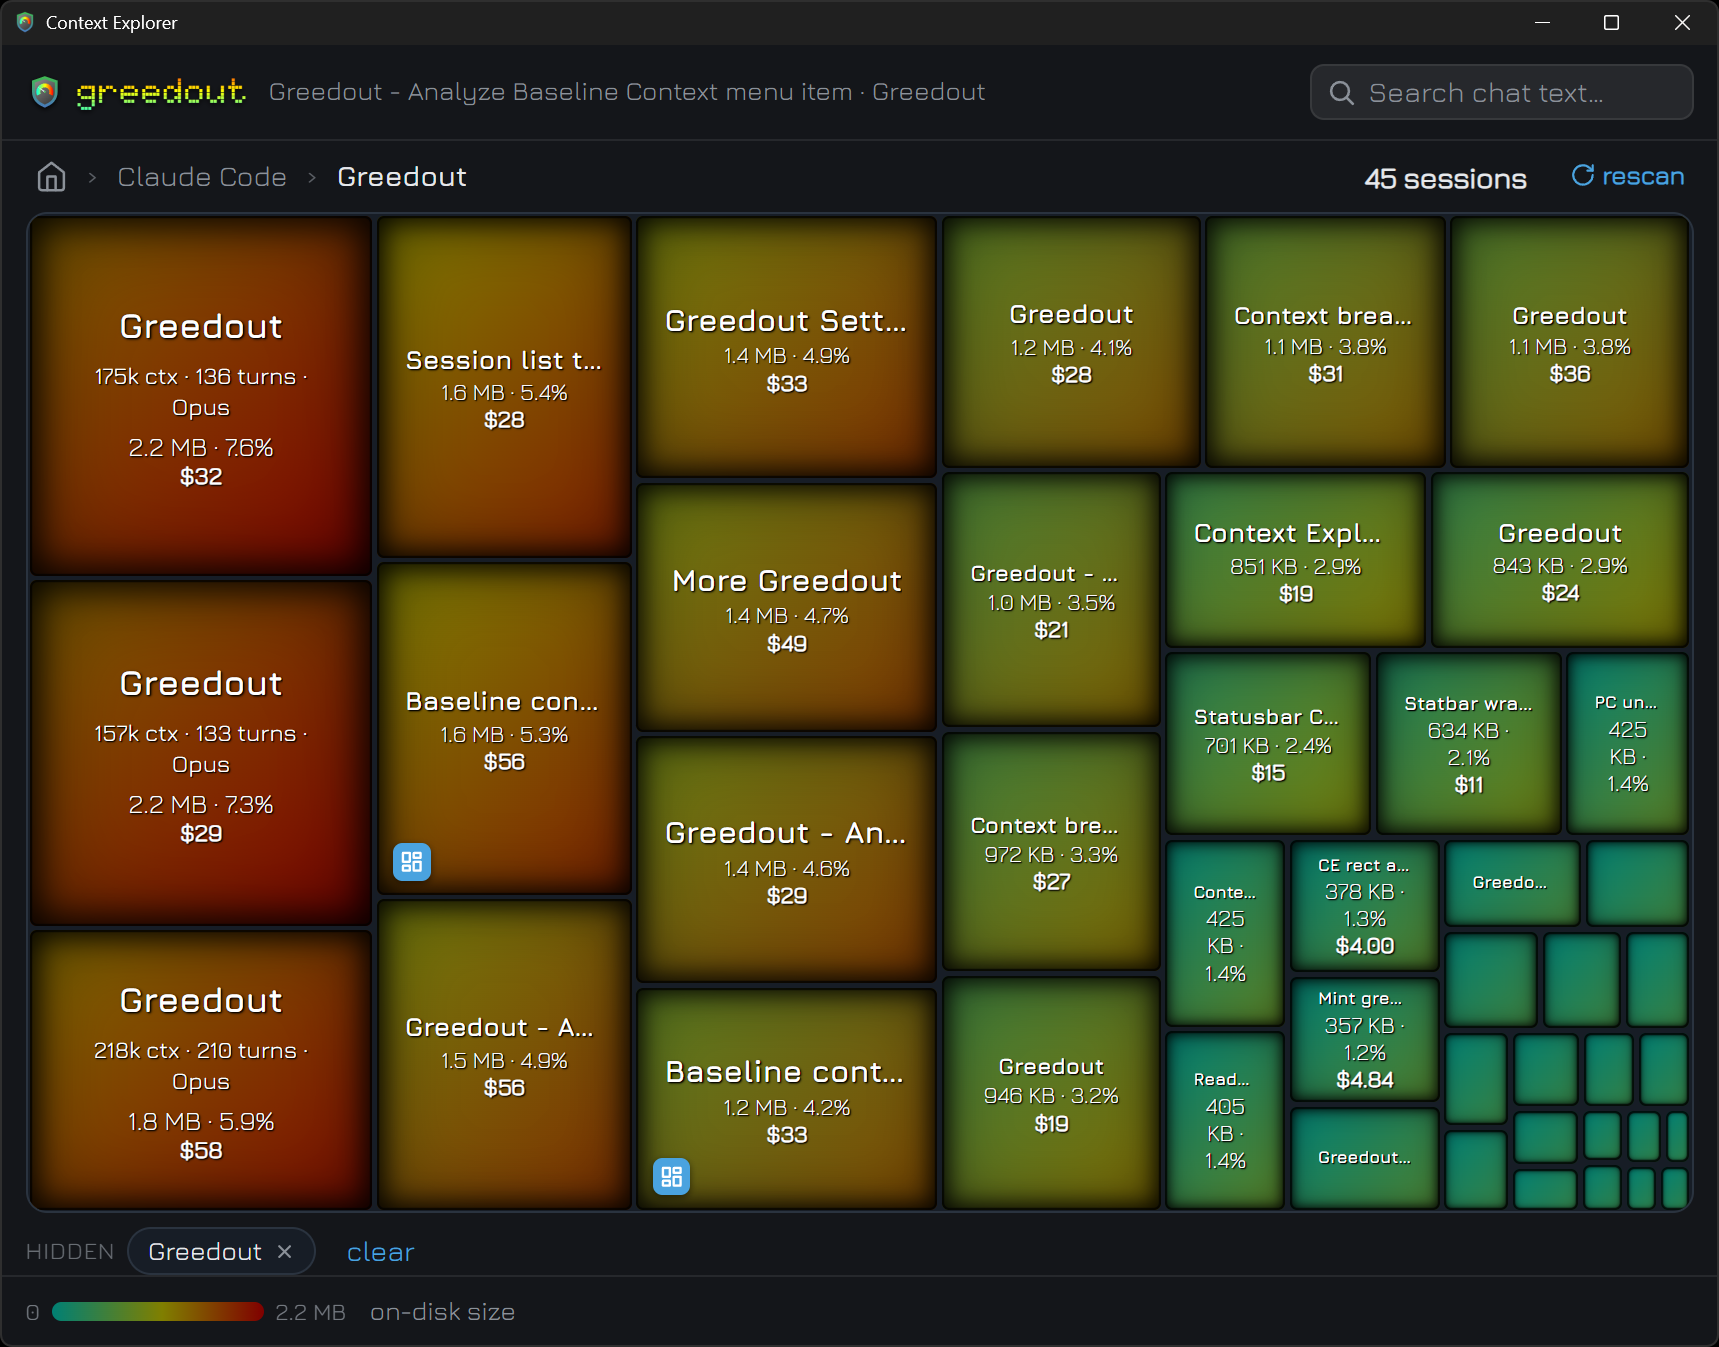Open the Baseline con... 1.6 MB tile
This screenshot has height=1347, width=1719.
coord(504,728)
